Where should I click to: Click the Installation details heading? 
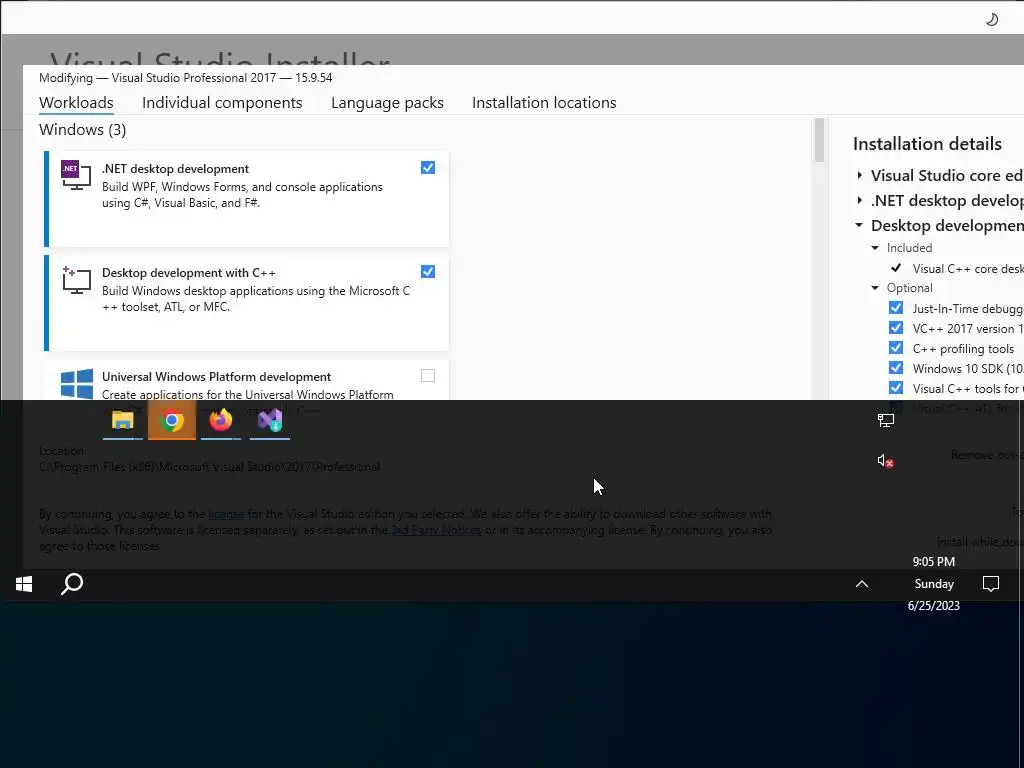[927, 144]
